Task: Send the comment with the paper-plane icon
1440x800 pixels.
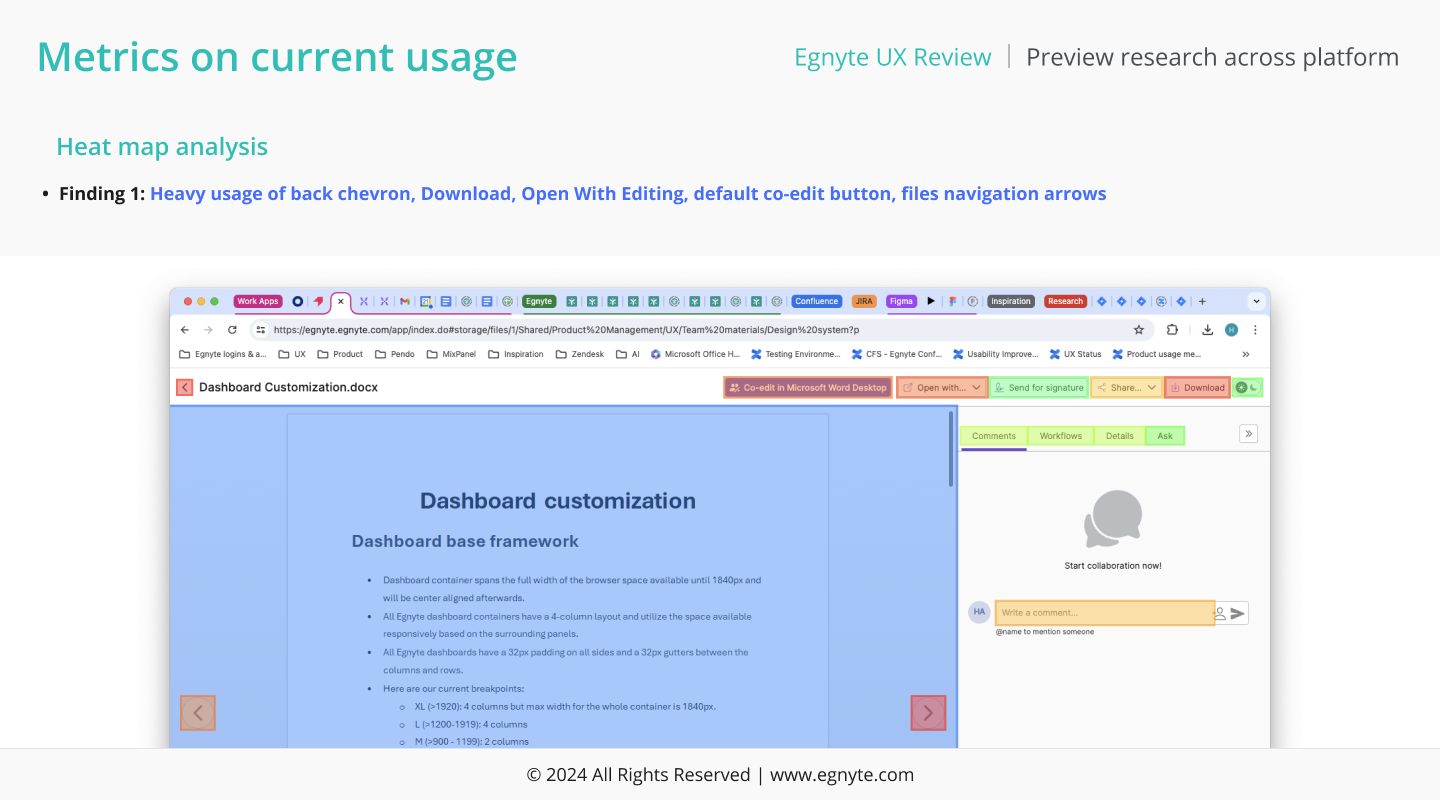Action: 1238,614
